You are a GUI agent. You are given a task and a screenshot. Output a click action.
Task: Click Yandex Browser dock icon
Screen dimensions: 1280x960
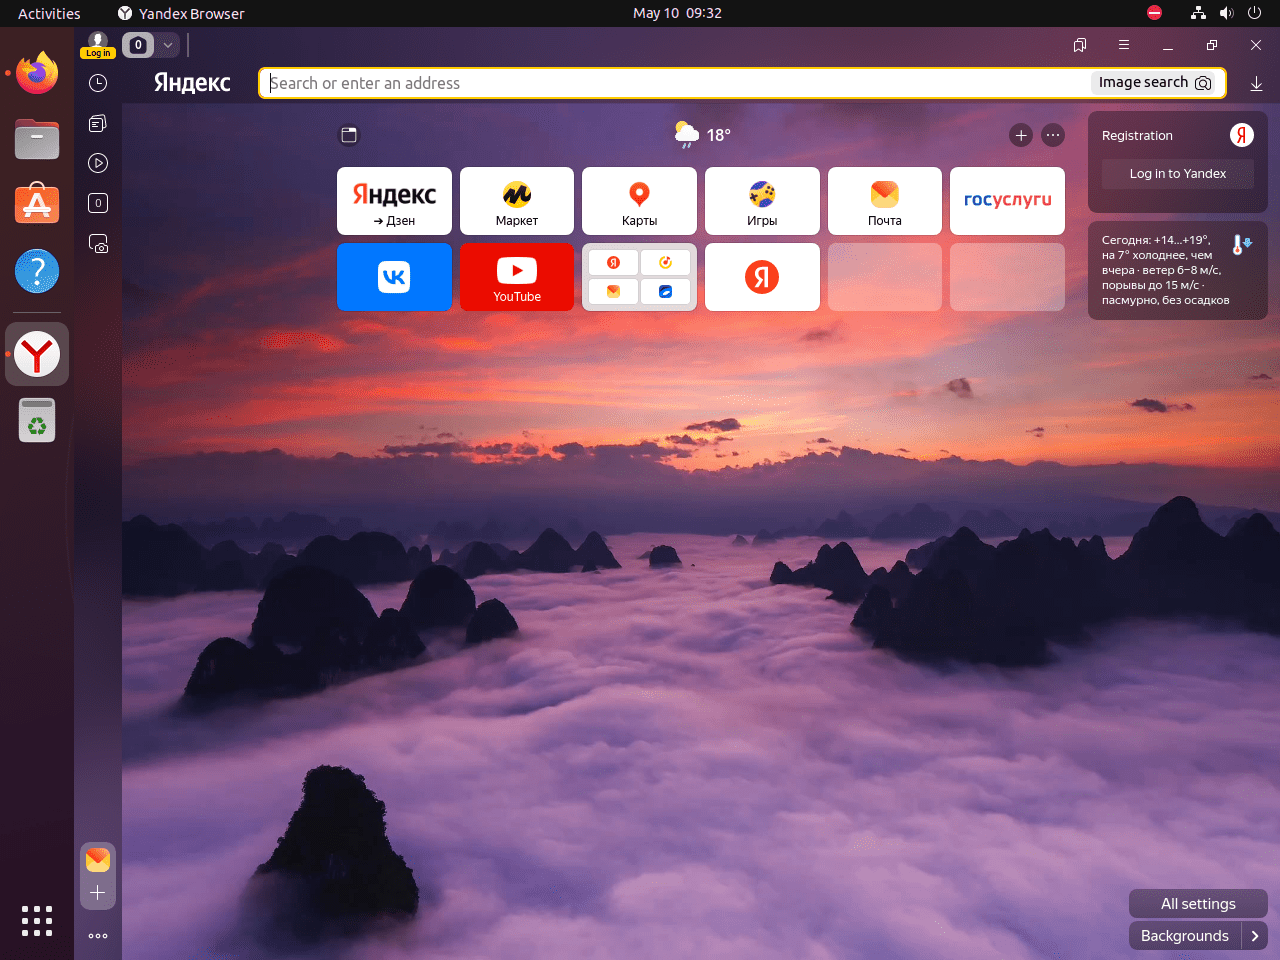tap(37, 354)
